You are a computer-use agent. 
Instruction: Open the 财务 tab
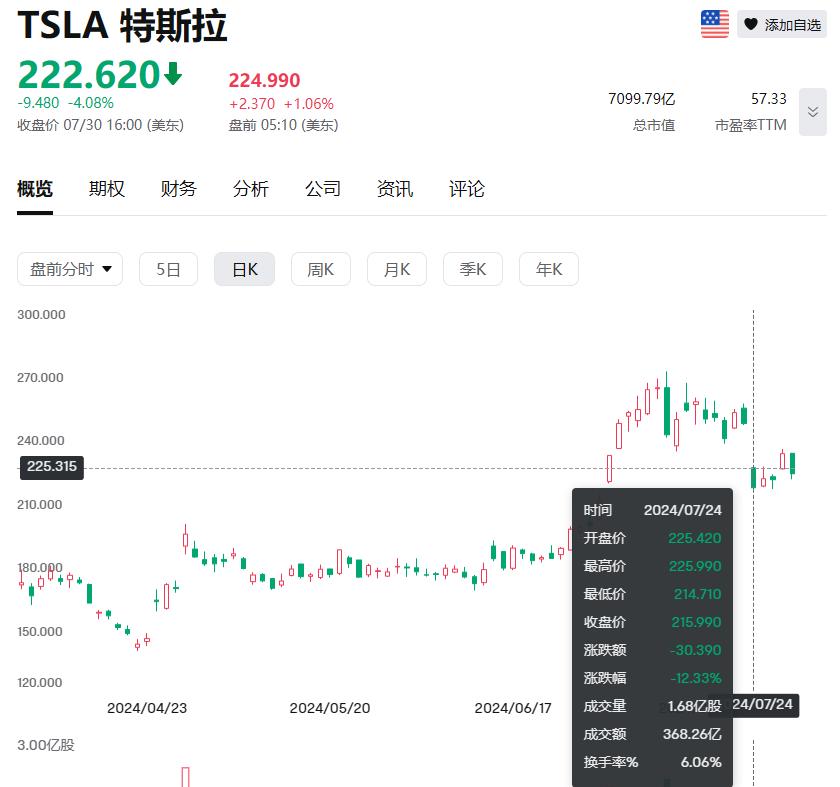(178, 189)
